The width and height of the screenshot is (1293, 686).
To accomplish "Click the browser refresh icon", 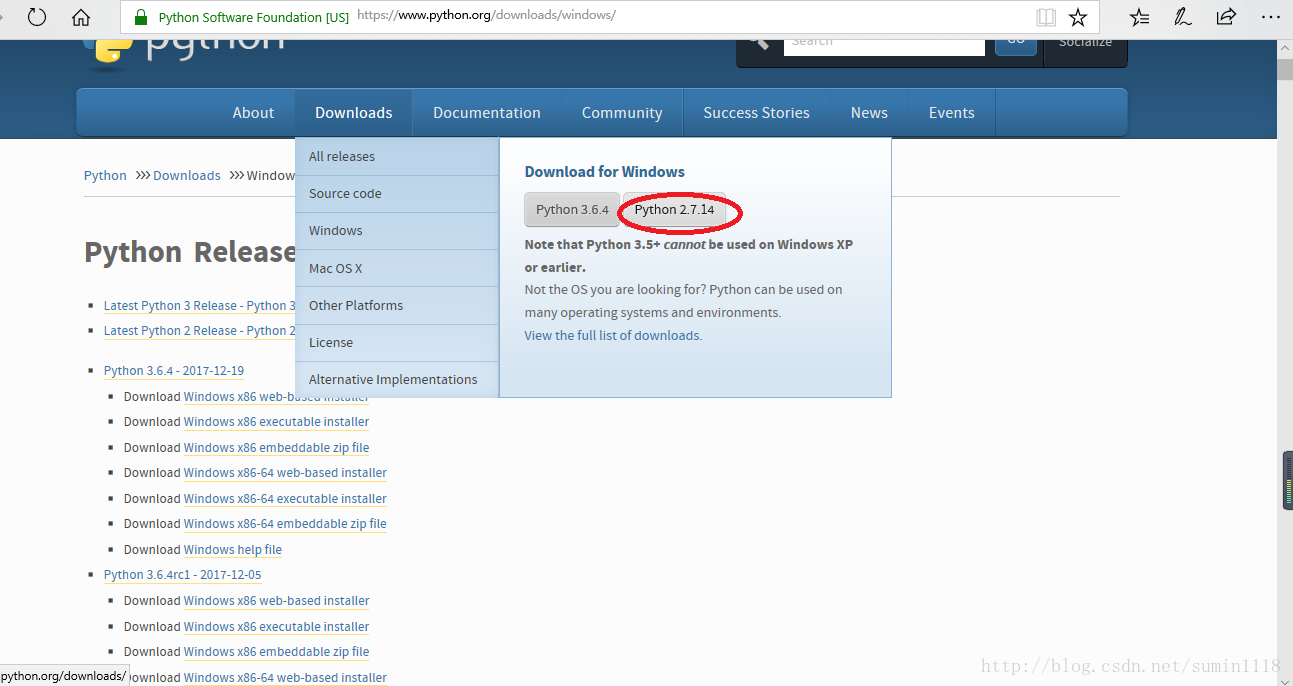I will [37, 17].
